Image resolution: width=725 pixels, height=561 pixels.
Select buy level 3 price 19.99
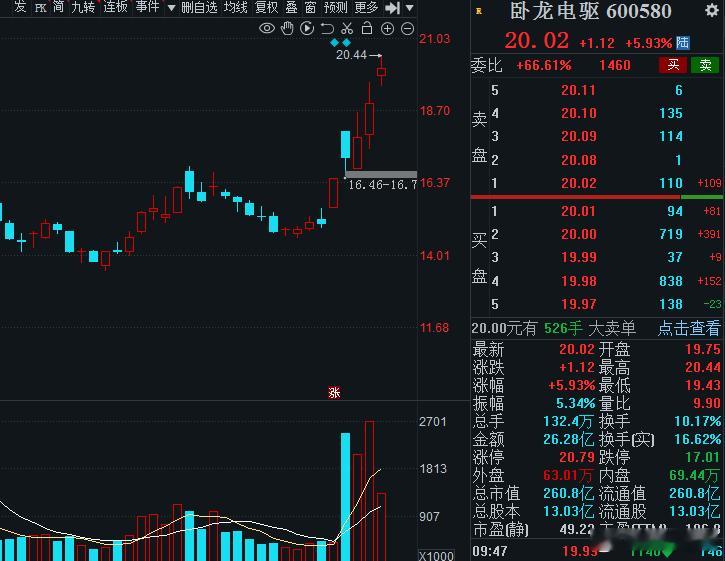[x=578, y=257]
